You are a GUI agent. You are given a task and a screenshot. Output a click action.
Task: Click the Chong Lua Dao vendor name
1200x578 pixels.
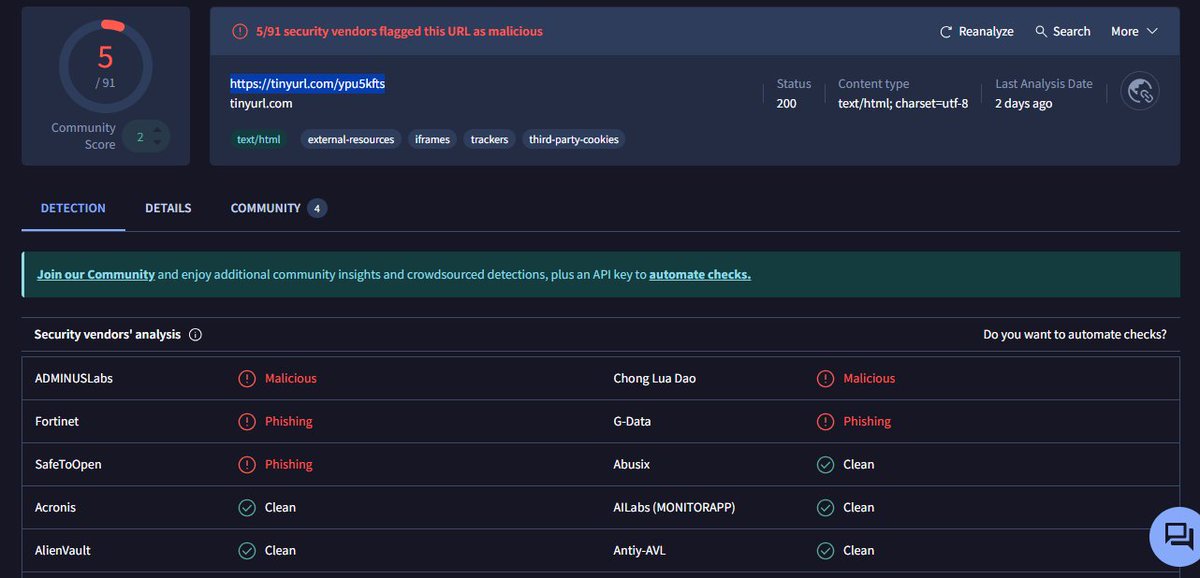(x=655, y=379)
